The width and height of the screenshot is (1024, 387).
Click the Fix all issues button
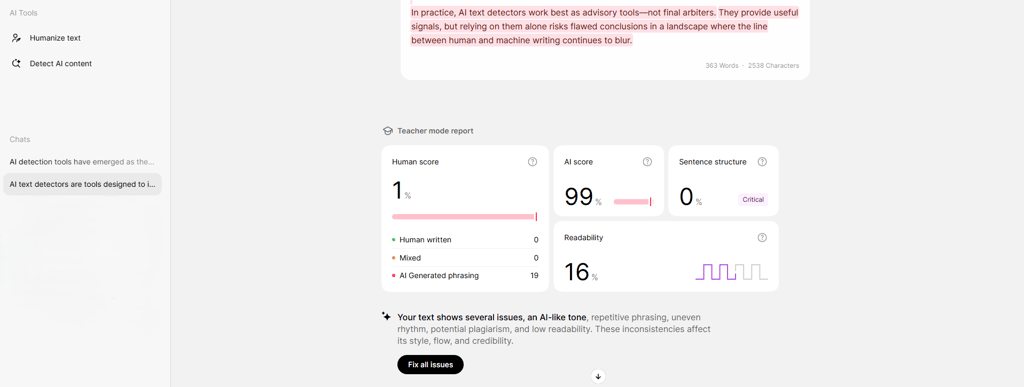(x=430, y=365)
